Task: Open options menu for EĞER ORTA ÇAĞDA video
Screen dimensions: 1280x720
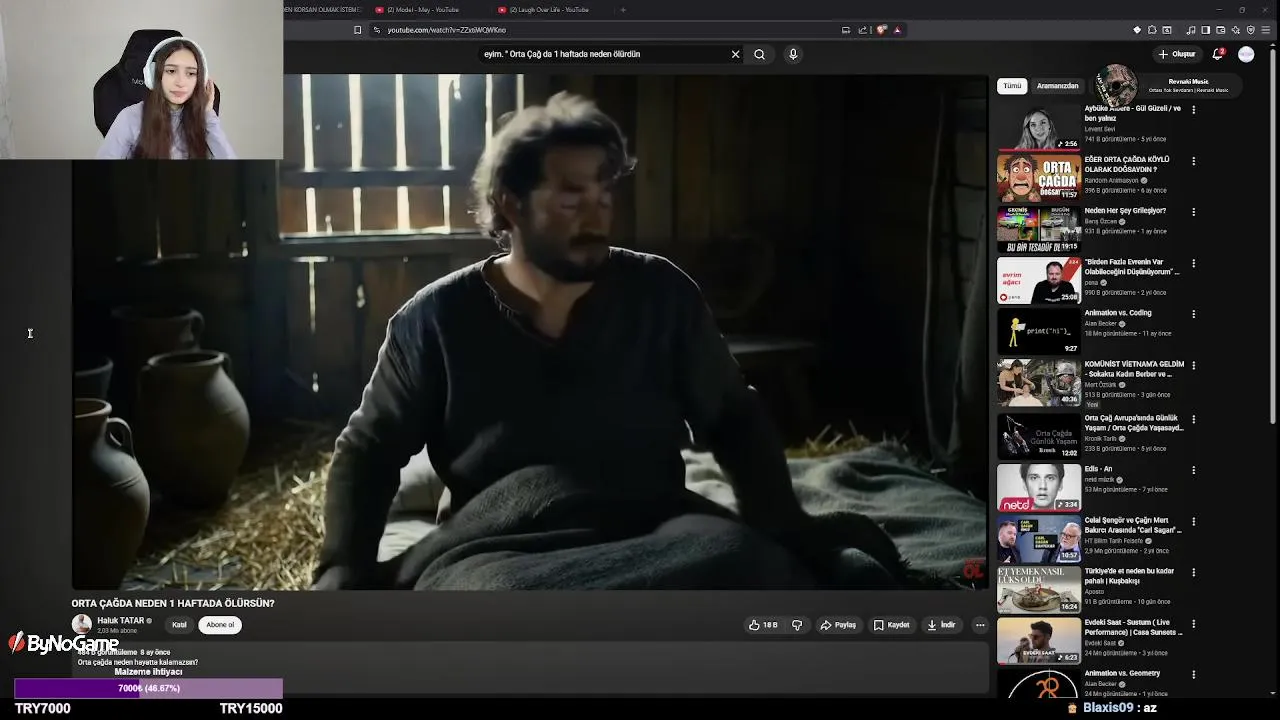Action: tap(1193, 161)
